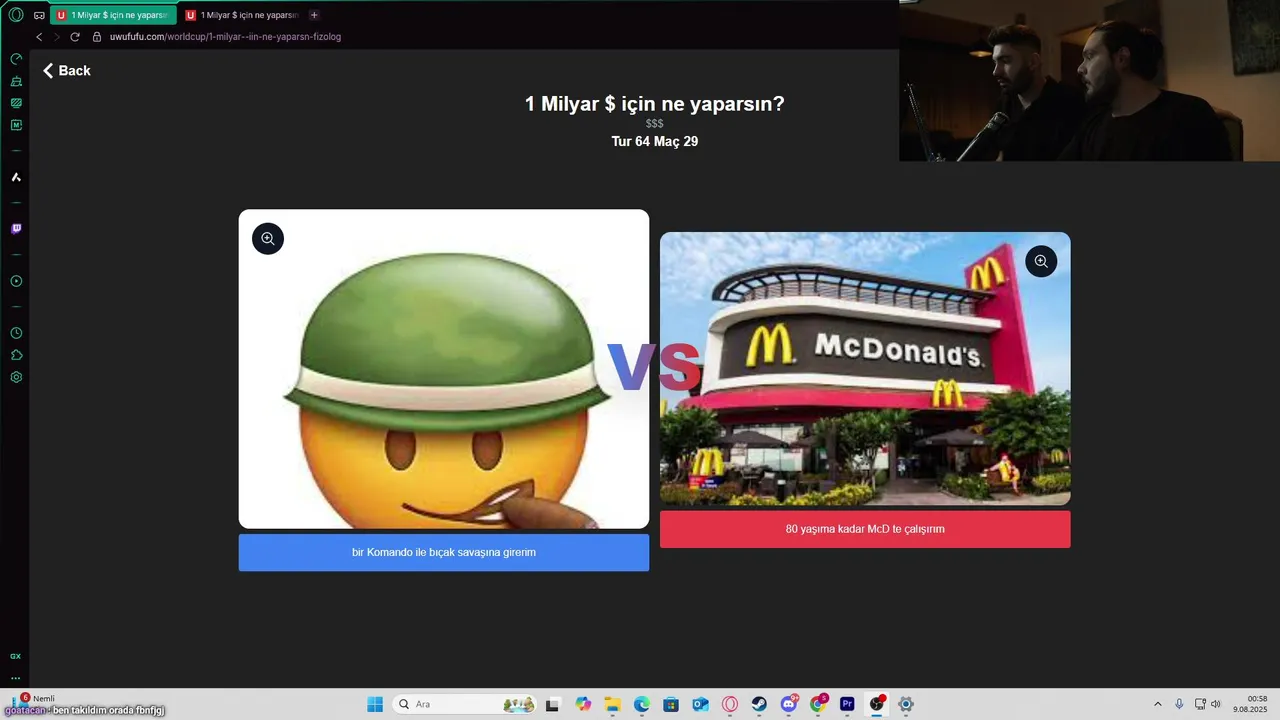Open GX Corner gamepad icon
This screenshot has width=1280, height=720.
click(39, 15)
